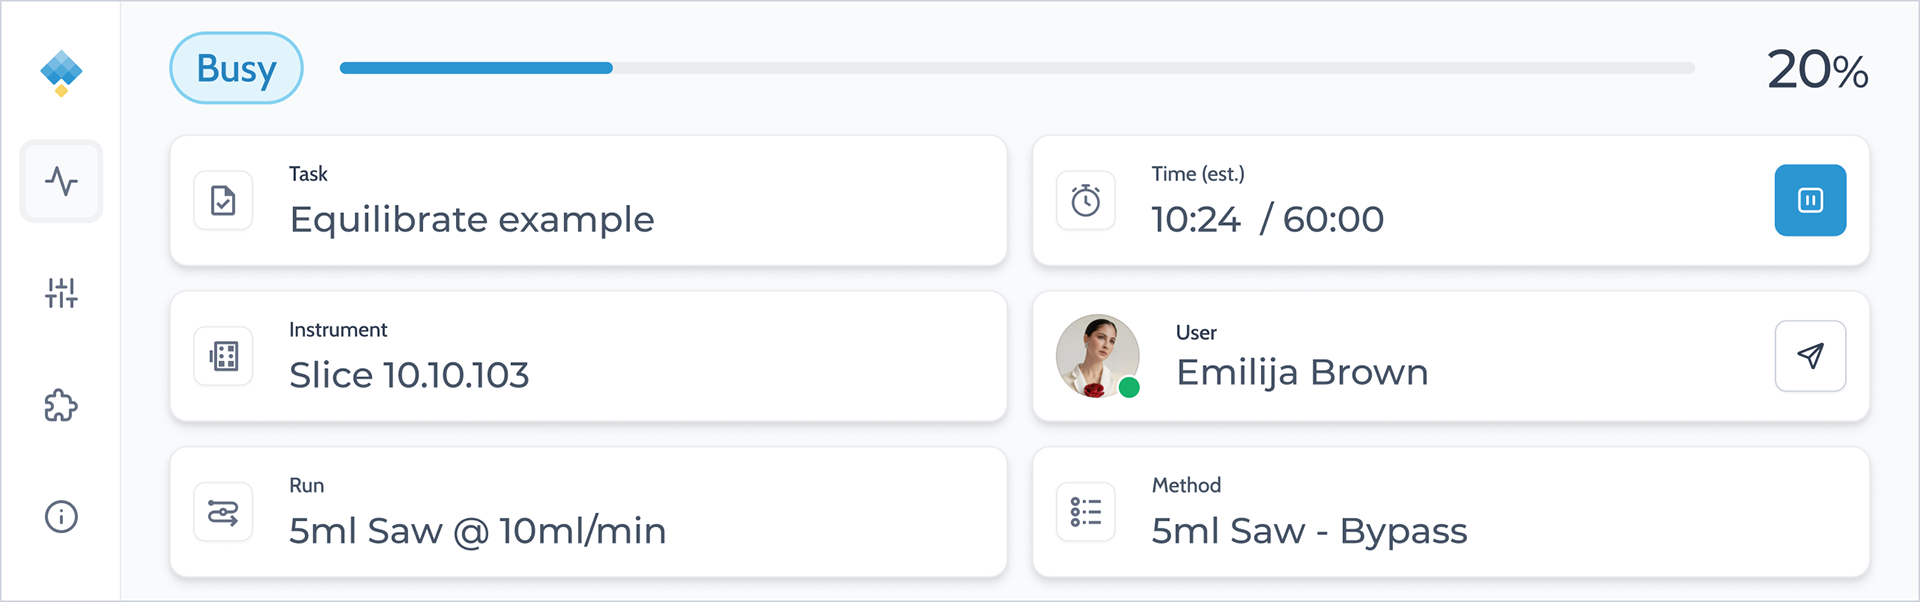1920x602 pixels.
Task: Click the 20% progress percentage label
Action: pyautogui.click(x=1817, y=70)
